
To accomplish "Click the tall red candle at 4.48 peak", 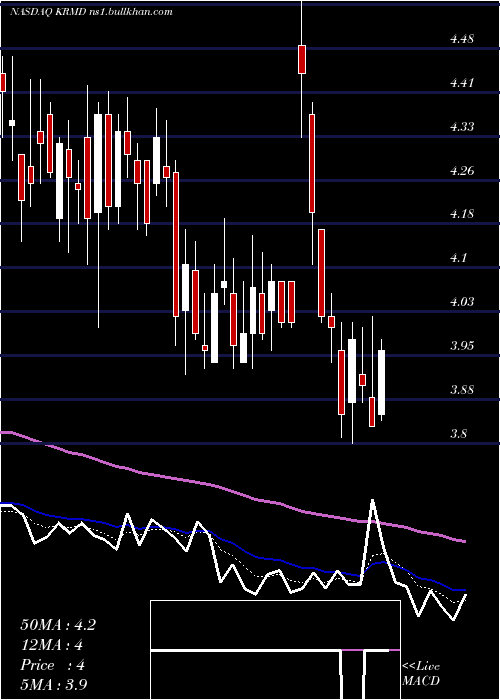I will point(302,59).
